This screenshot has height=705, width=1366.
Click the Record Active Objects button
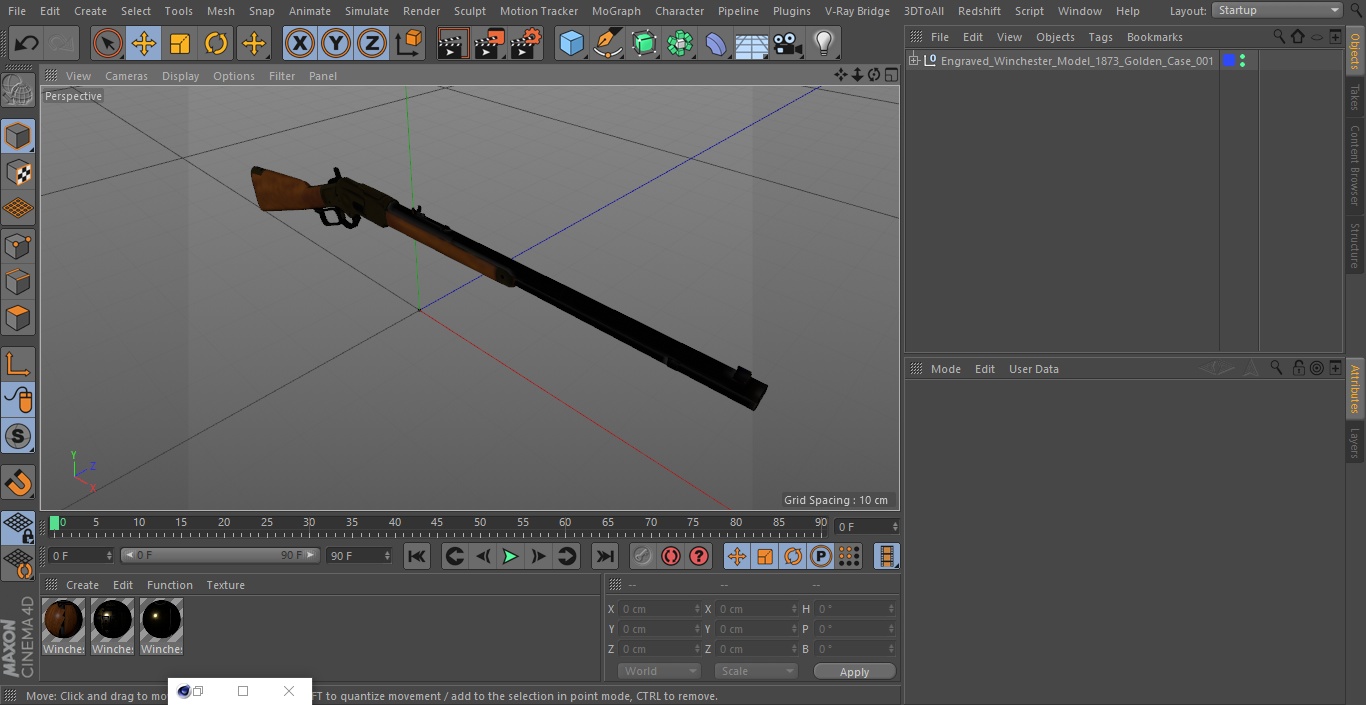642,556
